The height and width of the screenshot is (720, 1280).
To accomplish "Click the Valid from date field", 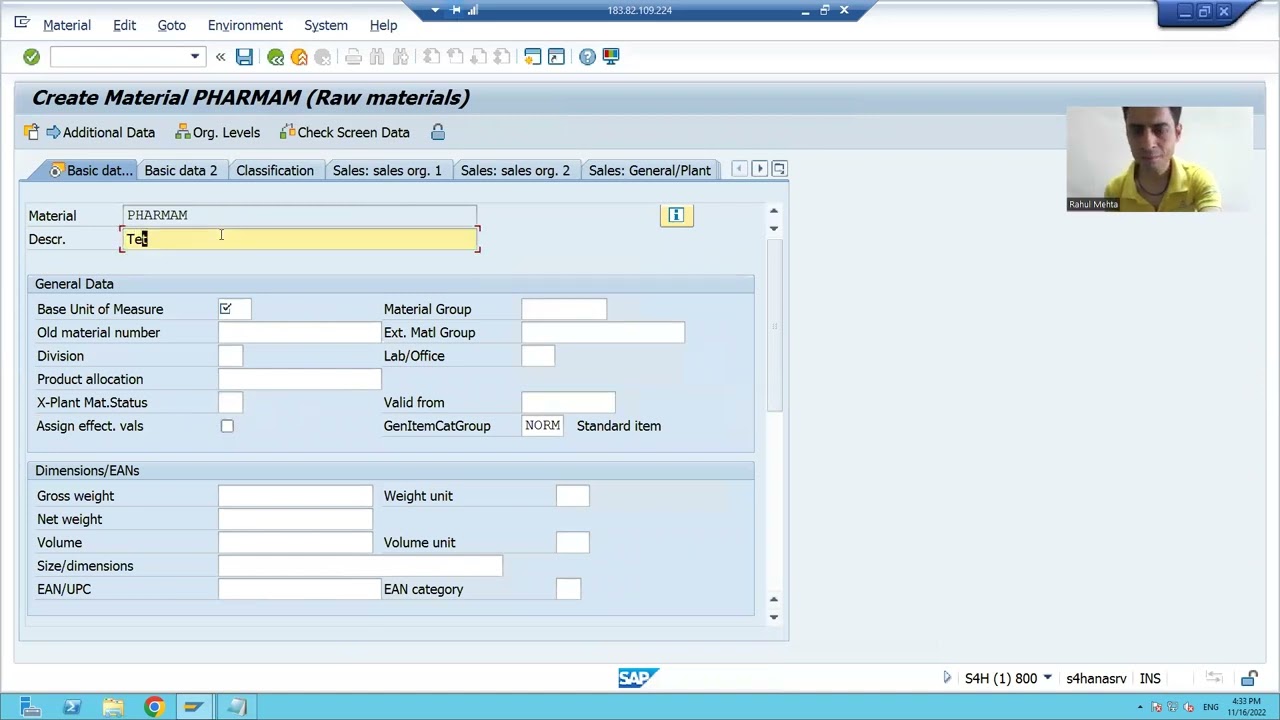I will [x=568, y=402].
